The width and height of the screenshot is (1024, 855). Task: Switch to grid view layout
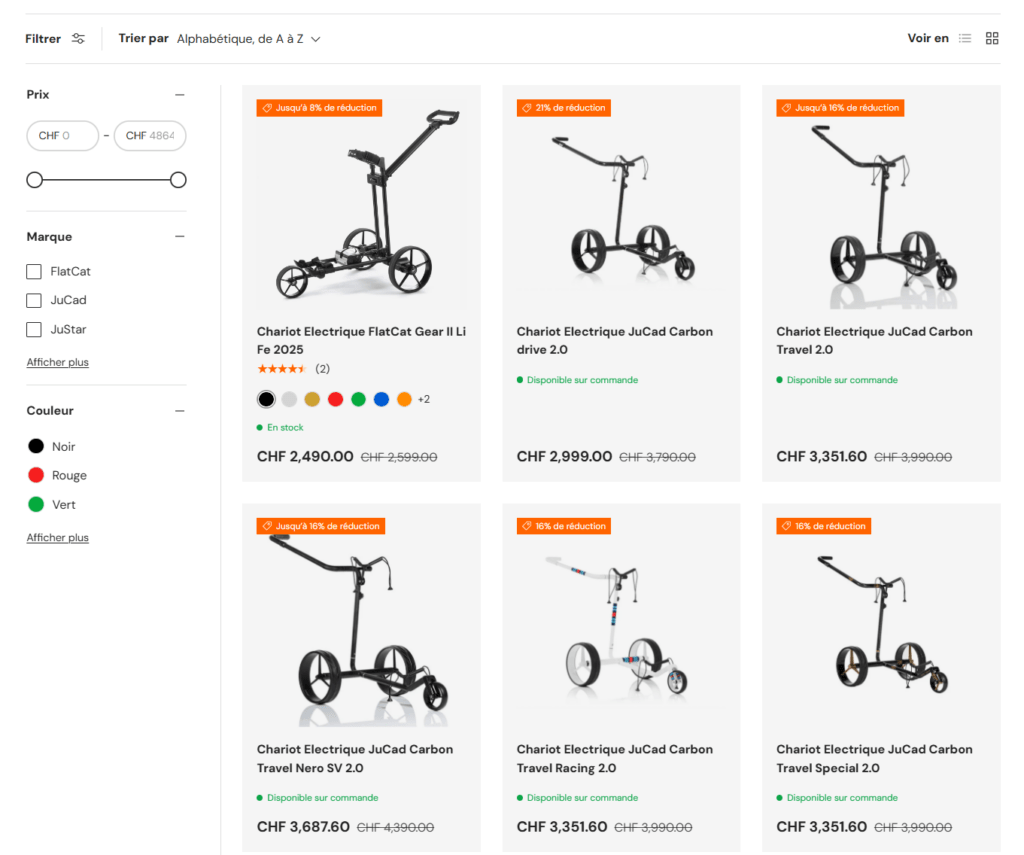tap(992, 39)
